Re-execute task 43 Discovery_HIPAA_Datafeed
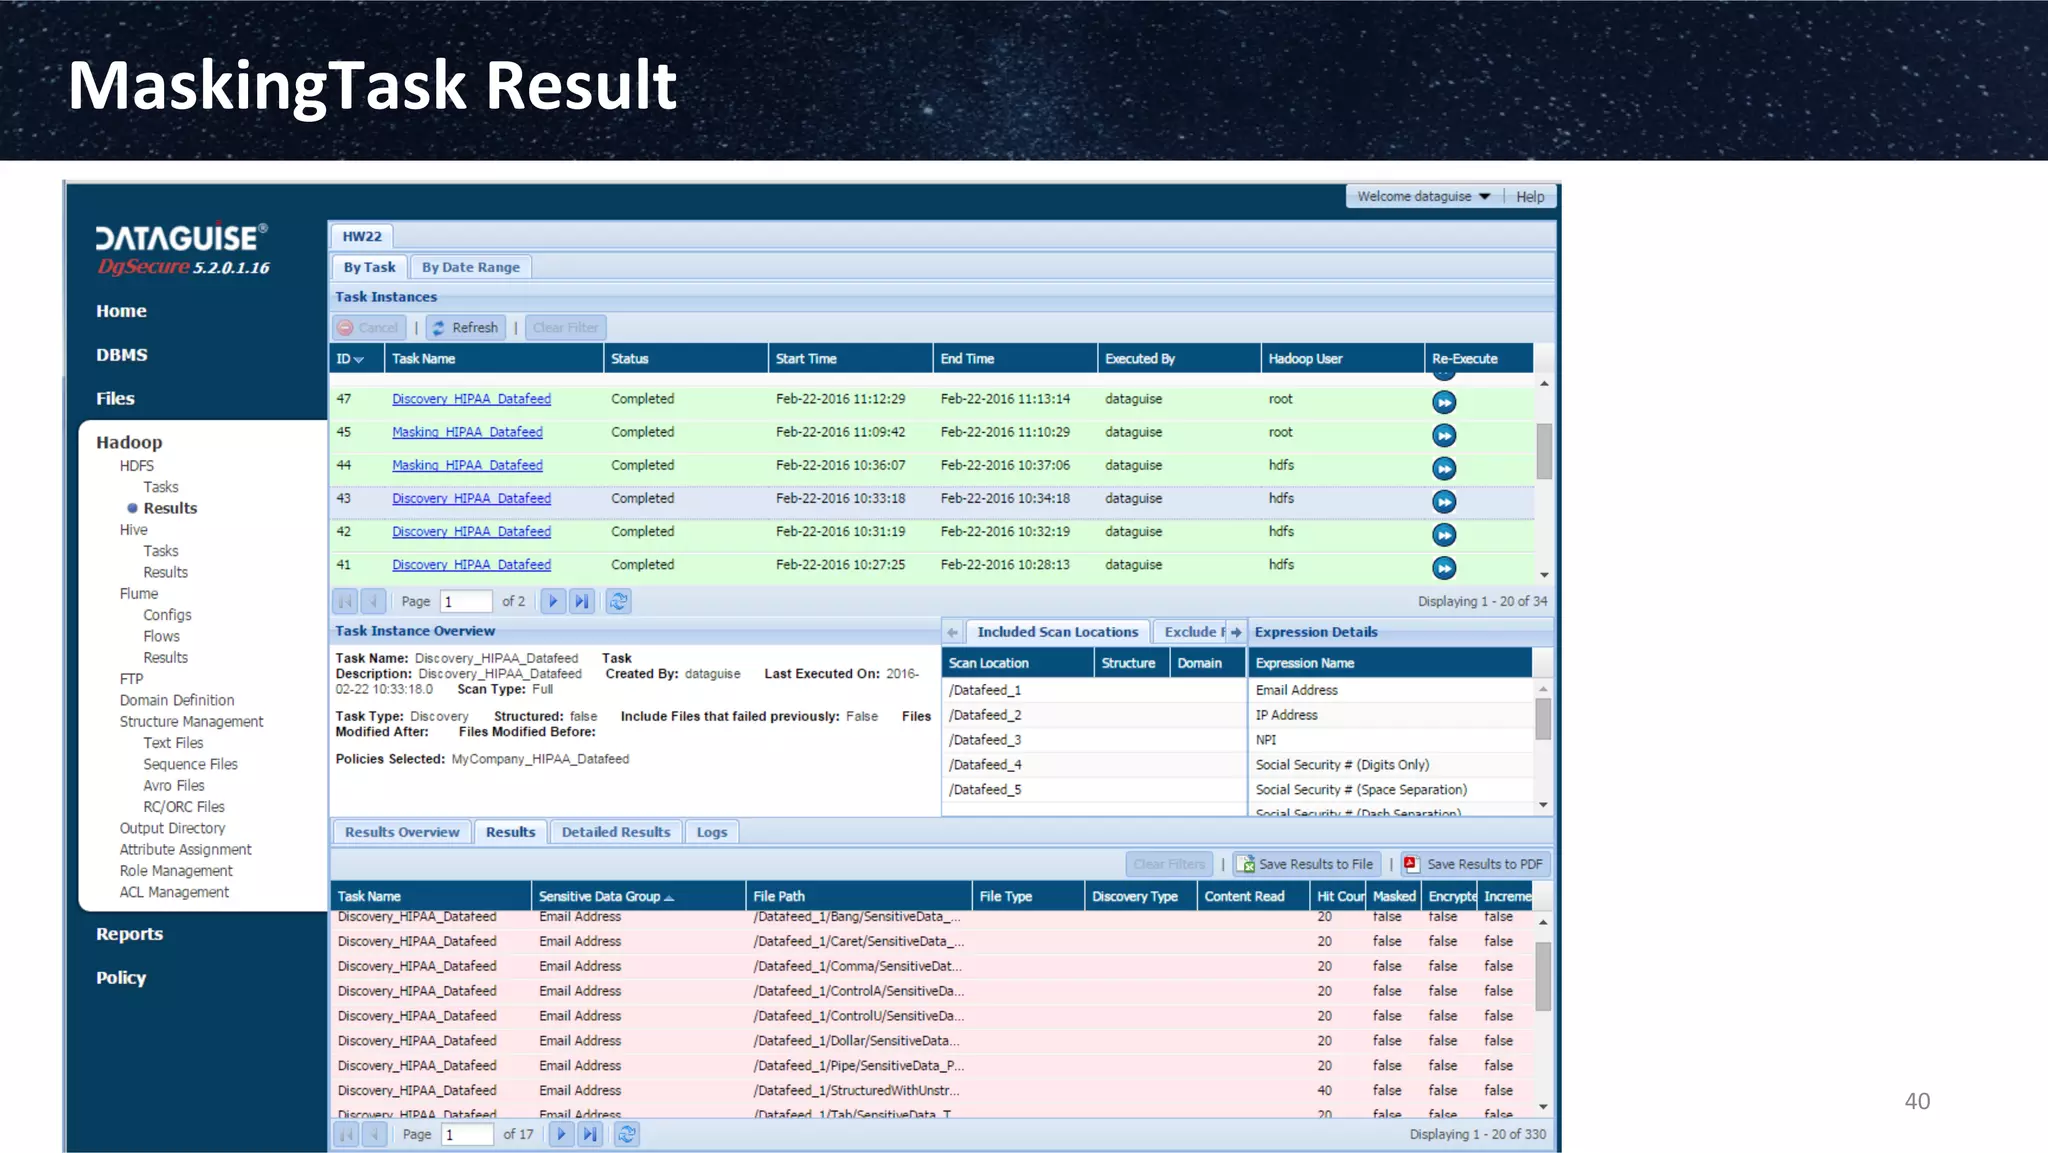The width and height of the screenshot is (2048, 1153). click(x=1443, y=501)
